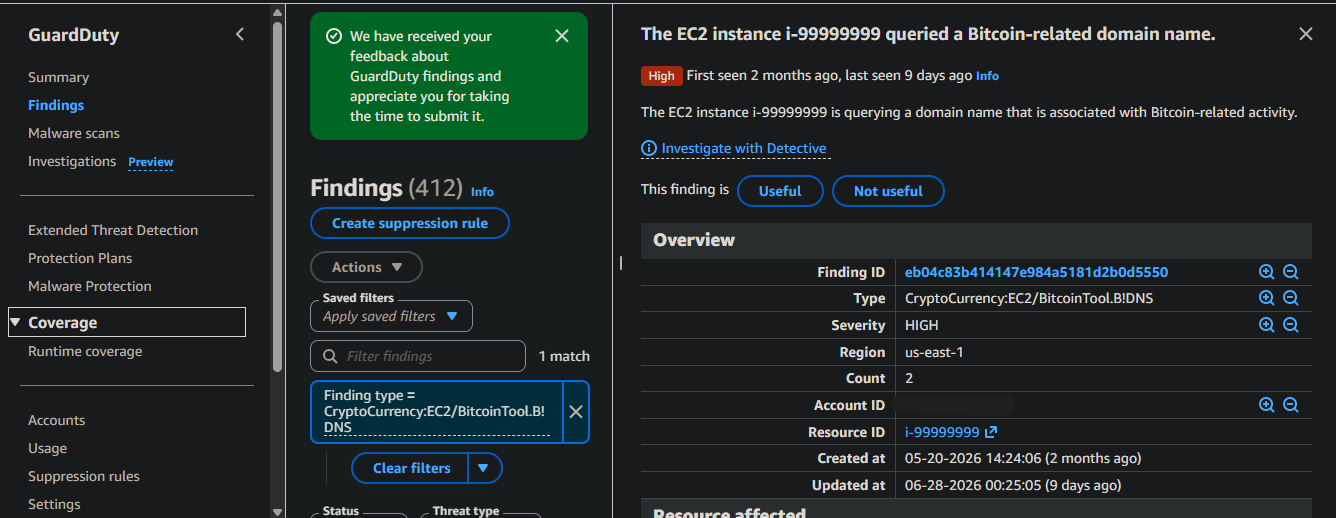This screenshot has height=518, width=1336.
Task: Open Malware Protection page
Action: 90,286
